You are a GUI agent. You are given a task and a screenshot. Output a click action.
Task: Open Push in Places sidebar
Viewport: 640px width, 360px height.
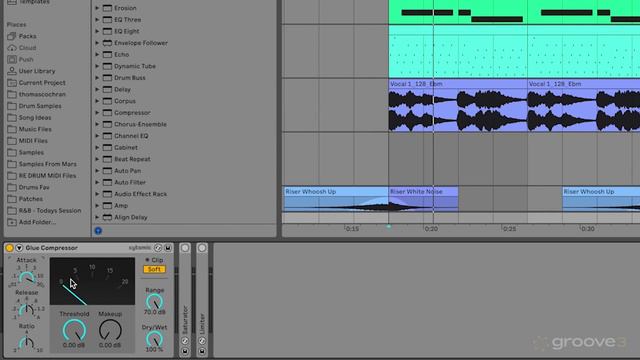pos(26,59)
